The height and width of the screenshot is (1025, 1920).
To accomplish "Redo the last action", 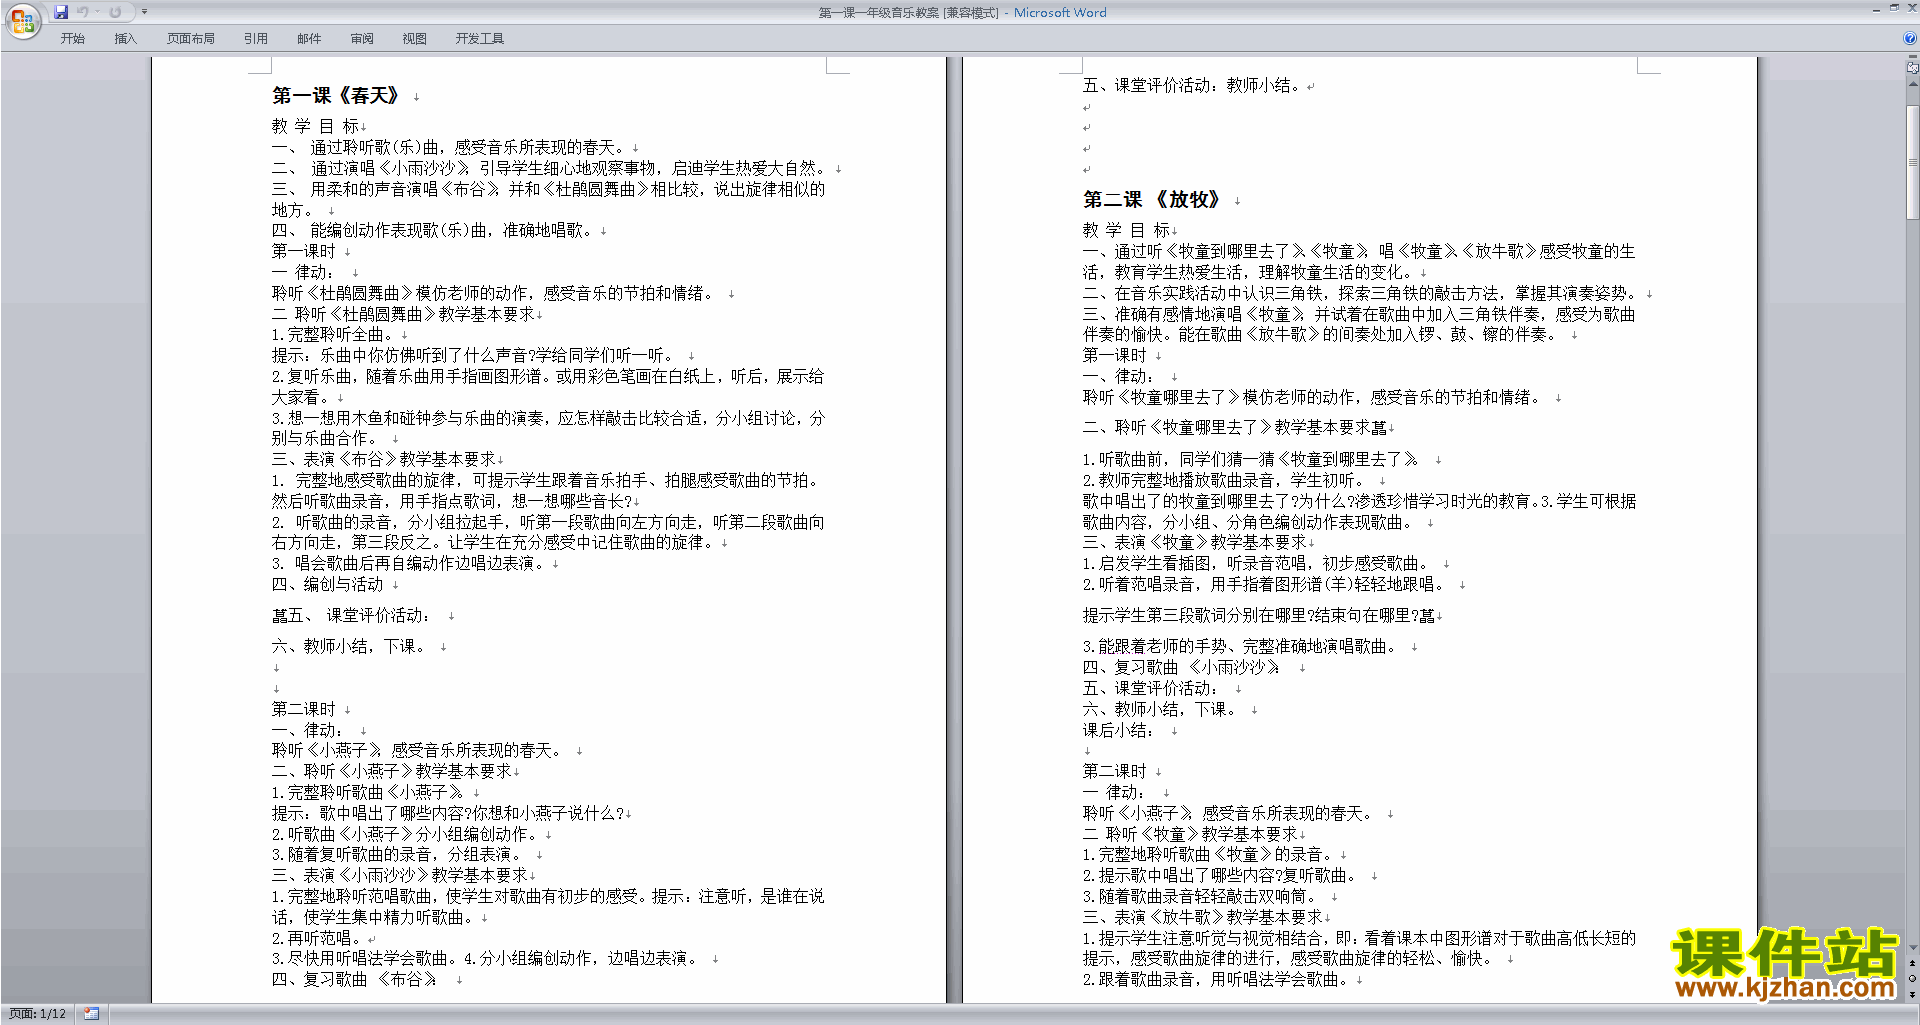I will click(115, 12).
